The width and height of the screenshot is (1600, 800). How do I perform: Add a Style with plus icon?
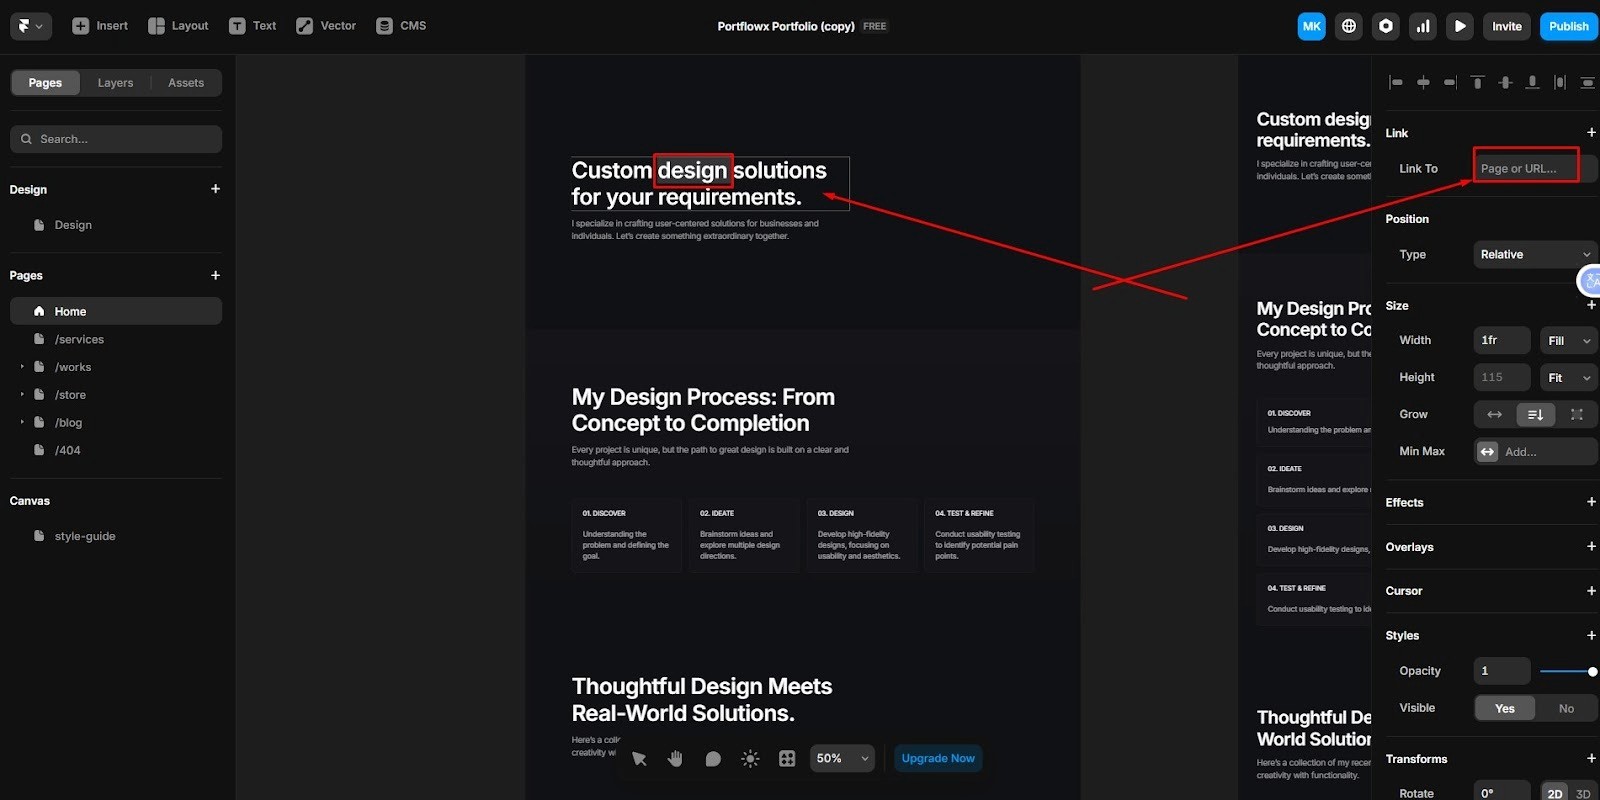[x=1591, y=635]
